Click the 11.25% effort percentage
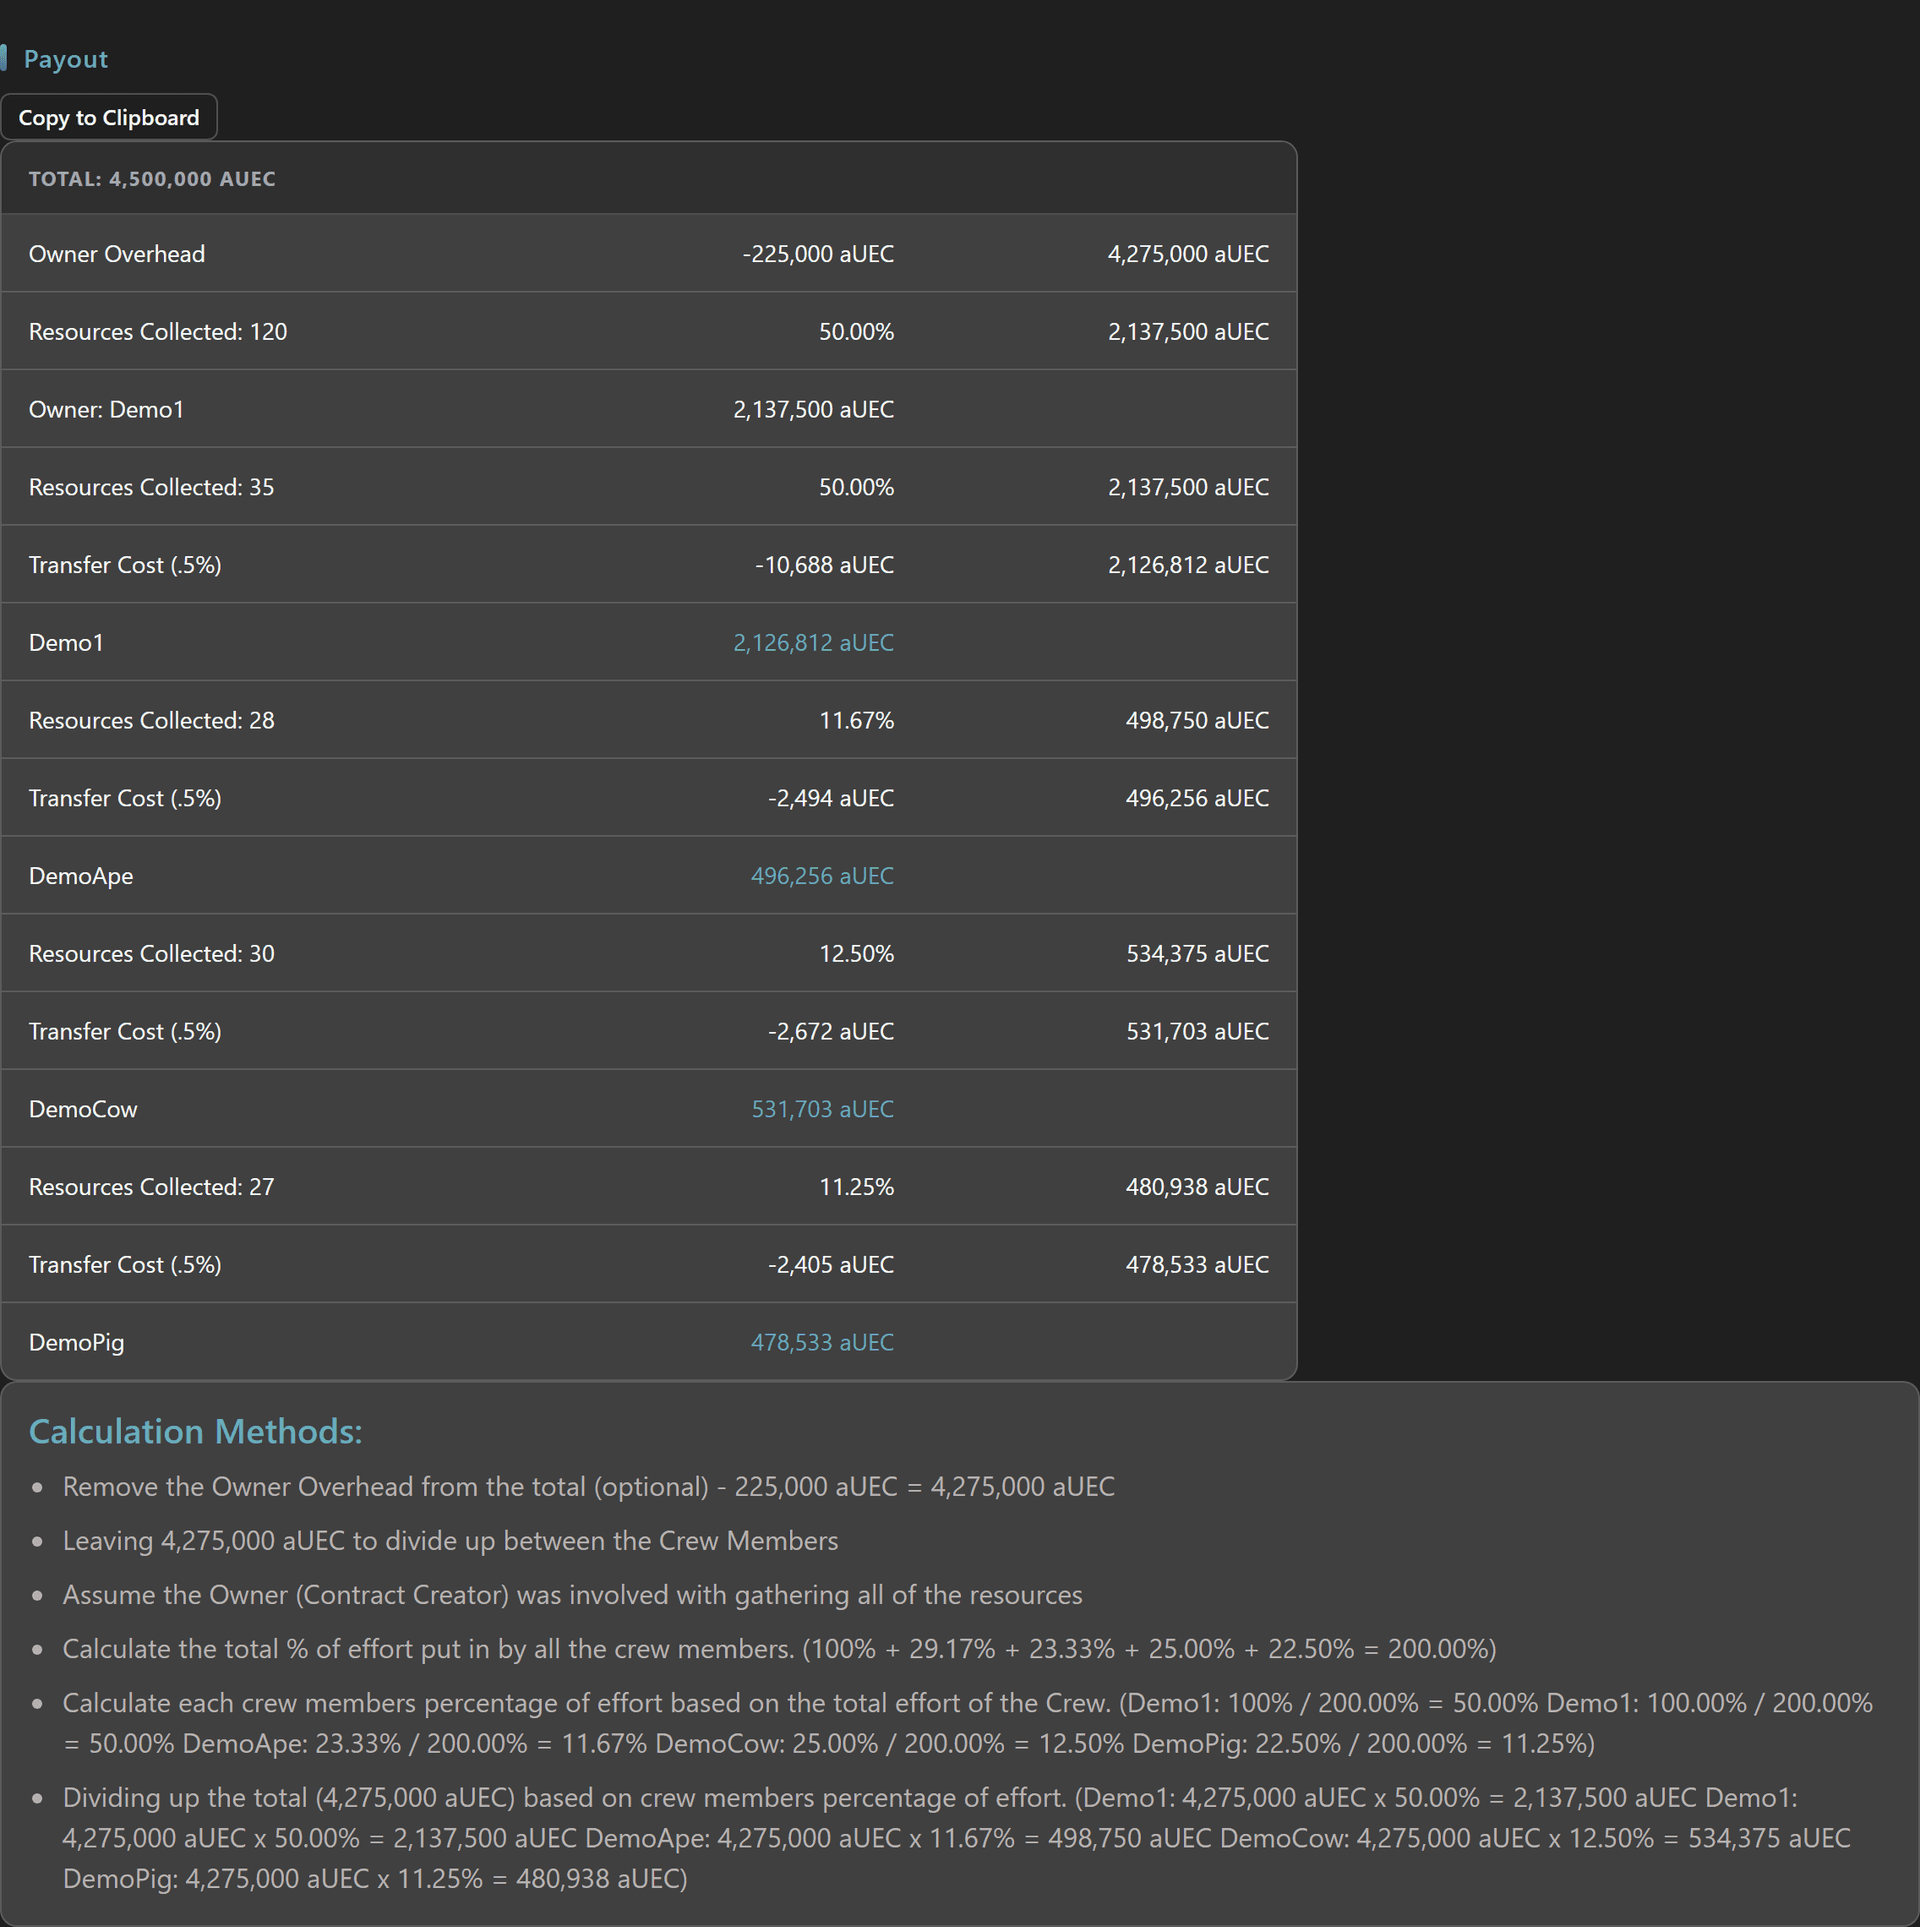The width and height of the screenshot is (1920, 1927). coord(857,1187)
